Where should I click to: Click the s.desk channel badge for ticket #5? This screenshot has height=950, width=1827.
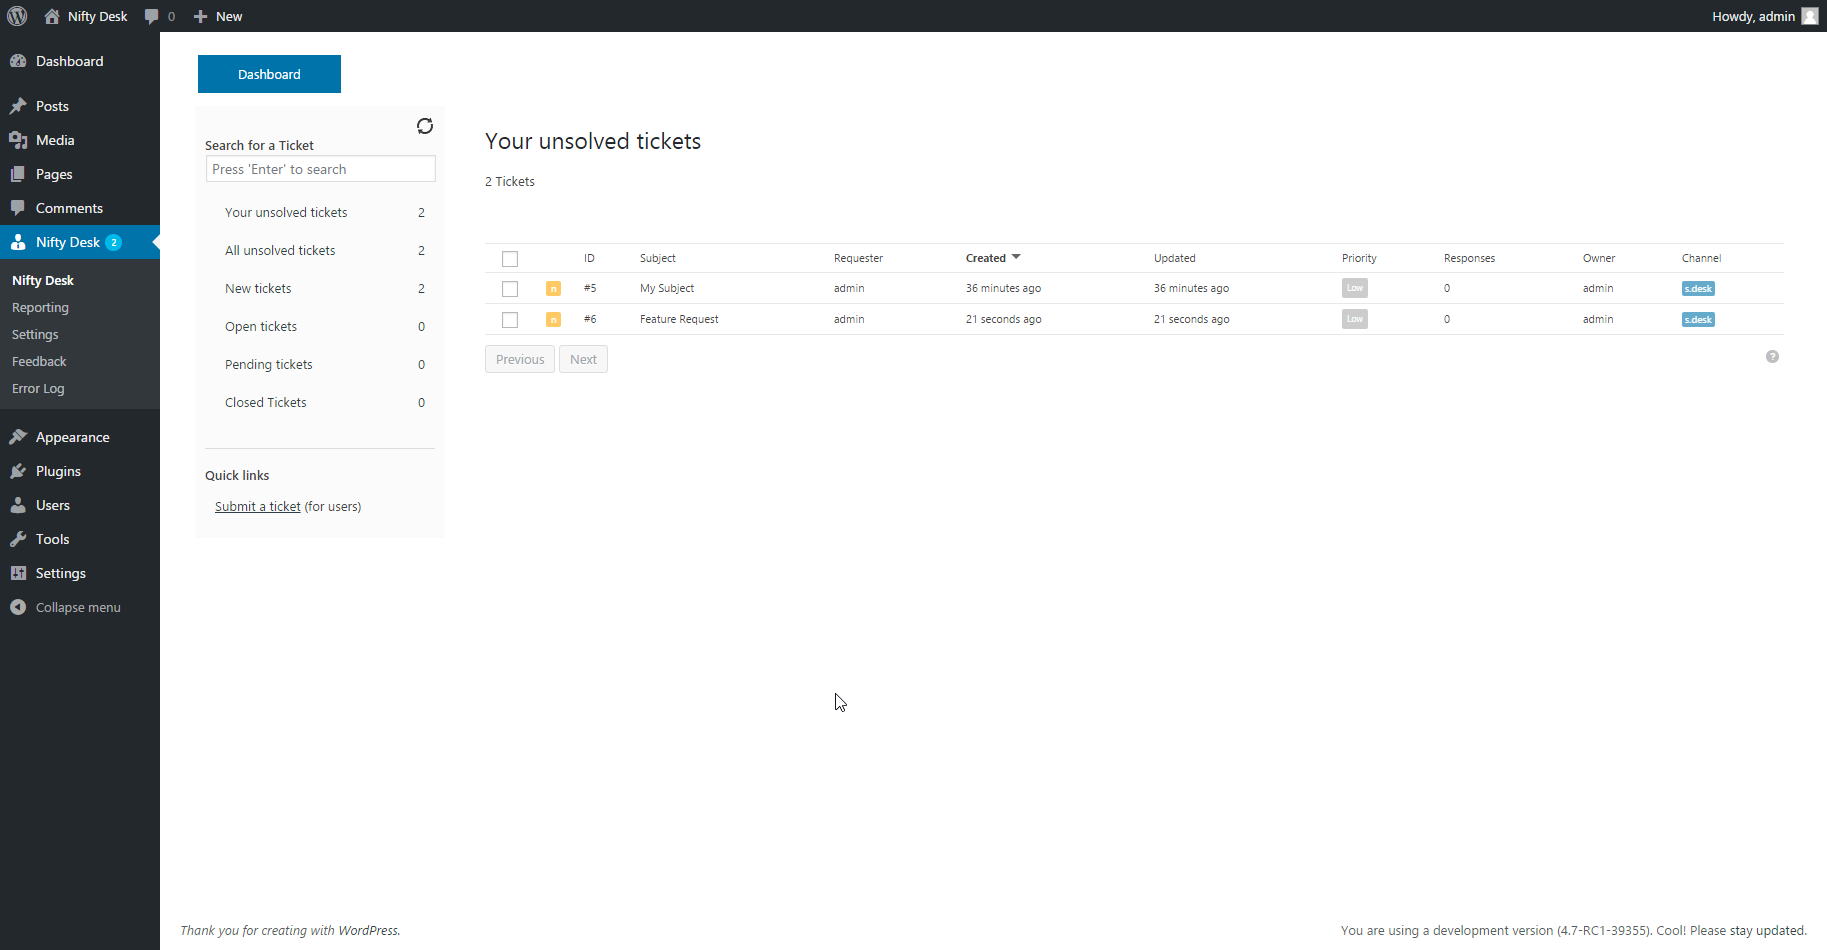tap(1698, 289)
